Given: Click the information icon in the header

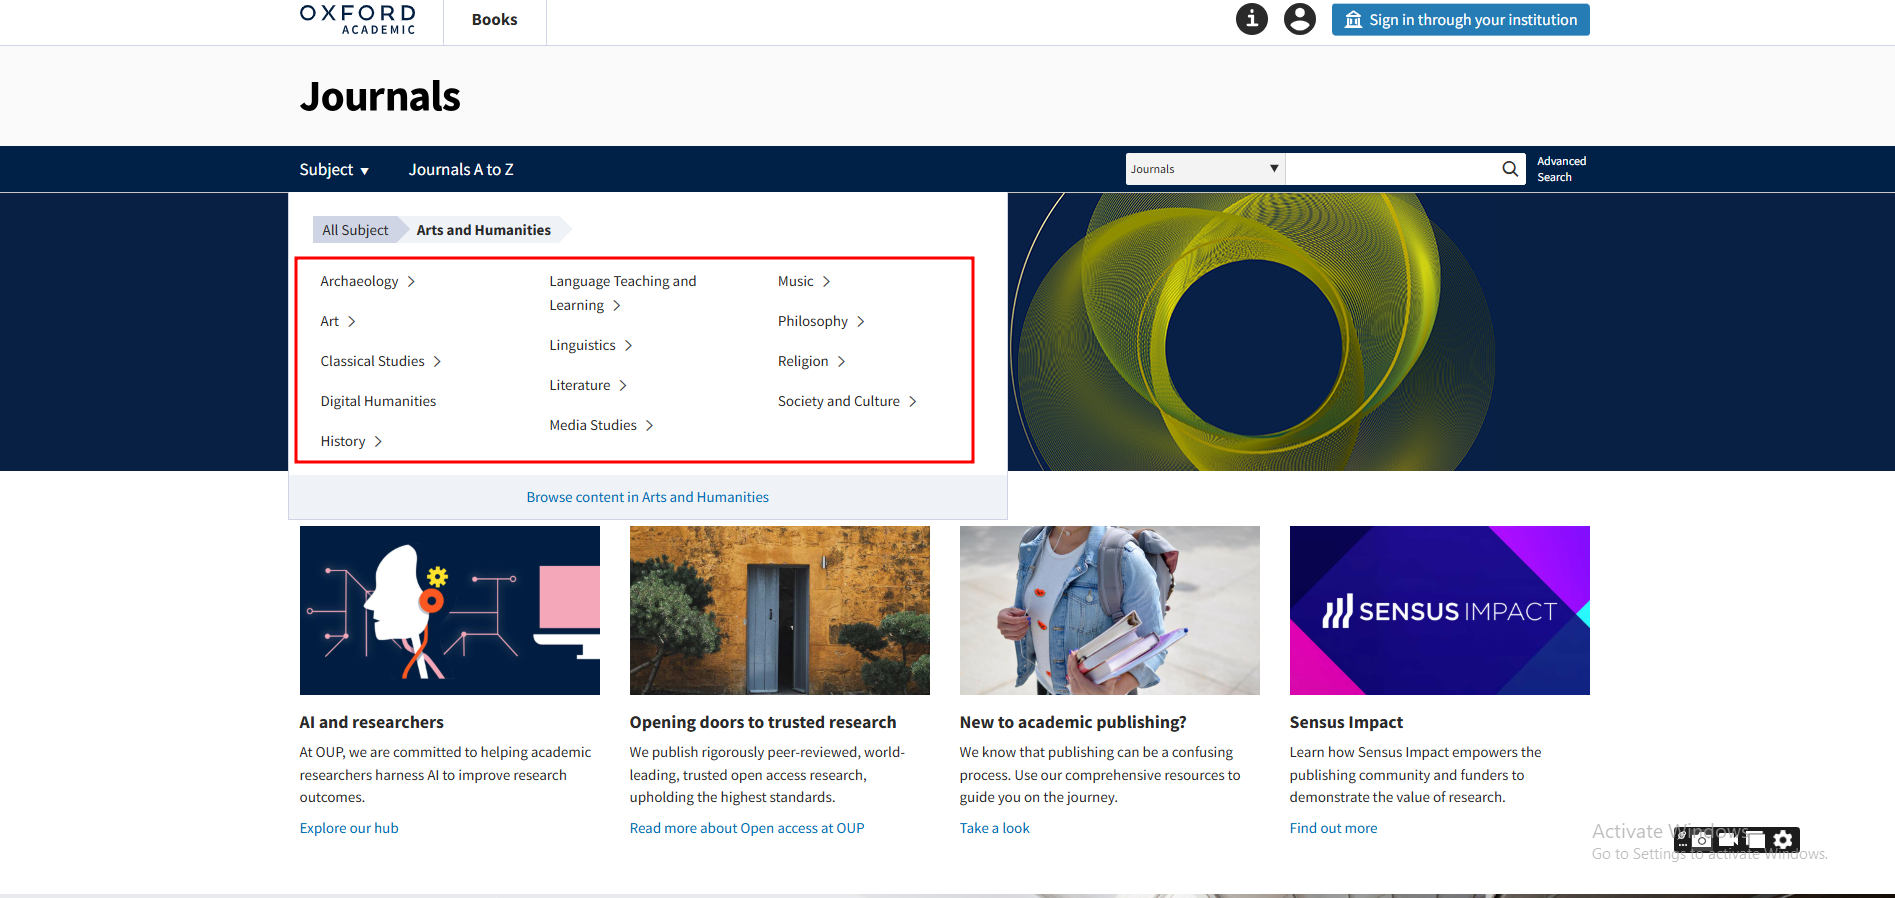Looking at the screenshot, I should (1251, 19).
